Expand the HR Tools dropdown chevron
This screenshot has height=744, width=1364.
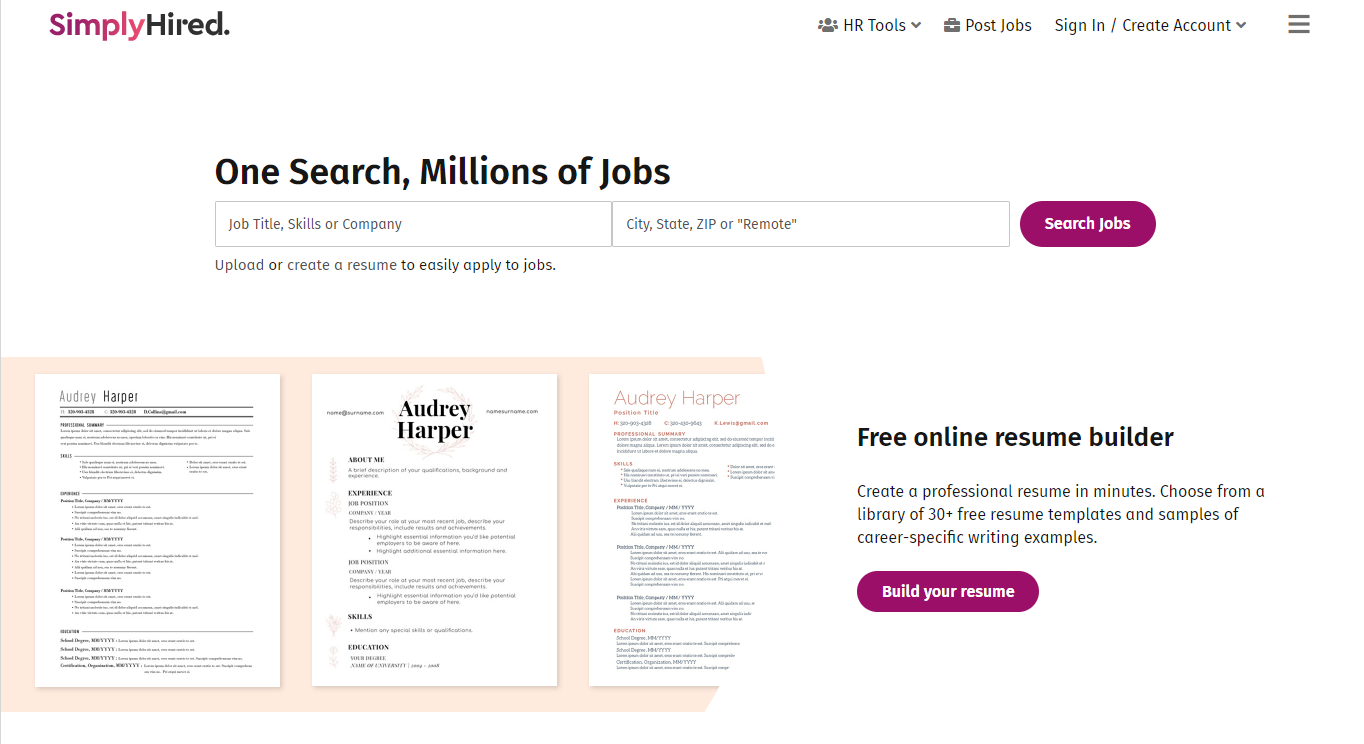tap(916, 26)
